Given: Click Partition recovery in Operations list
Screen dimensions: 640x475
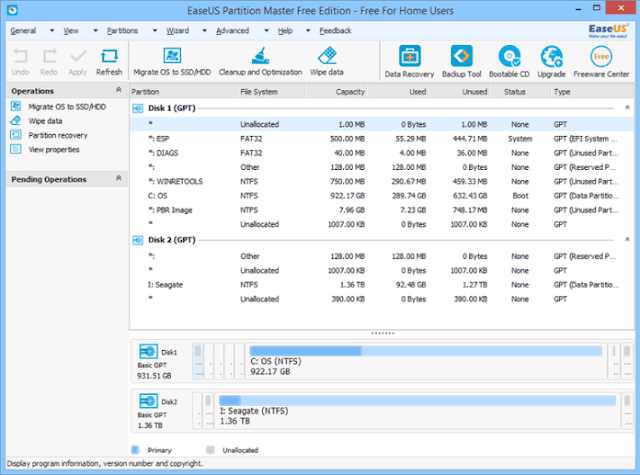Looking at the screenshot, I should coord(58,135).
